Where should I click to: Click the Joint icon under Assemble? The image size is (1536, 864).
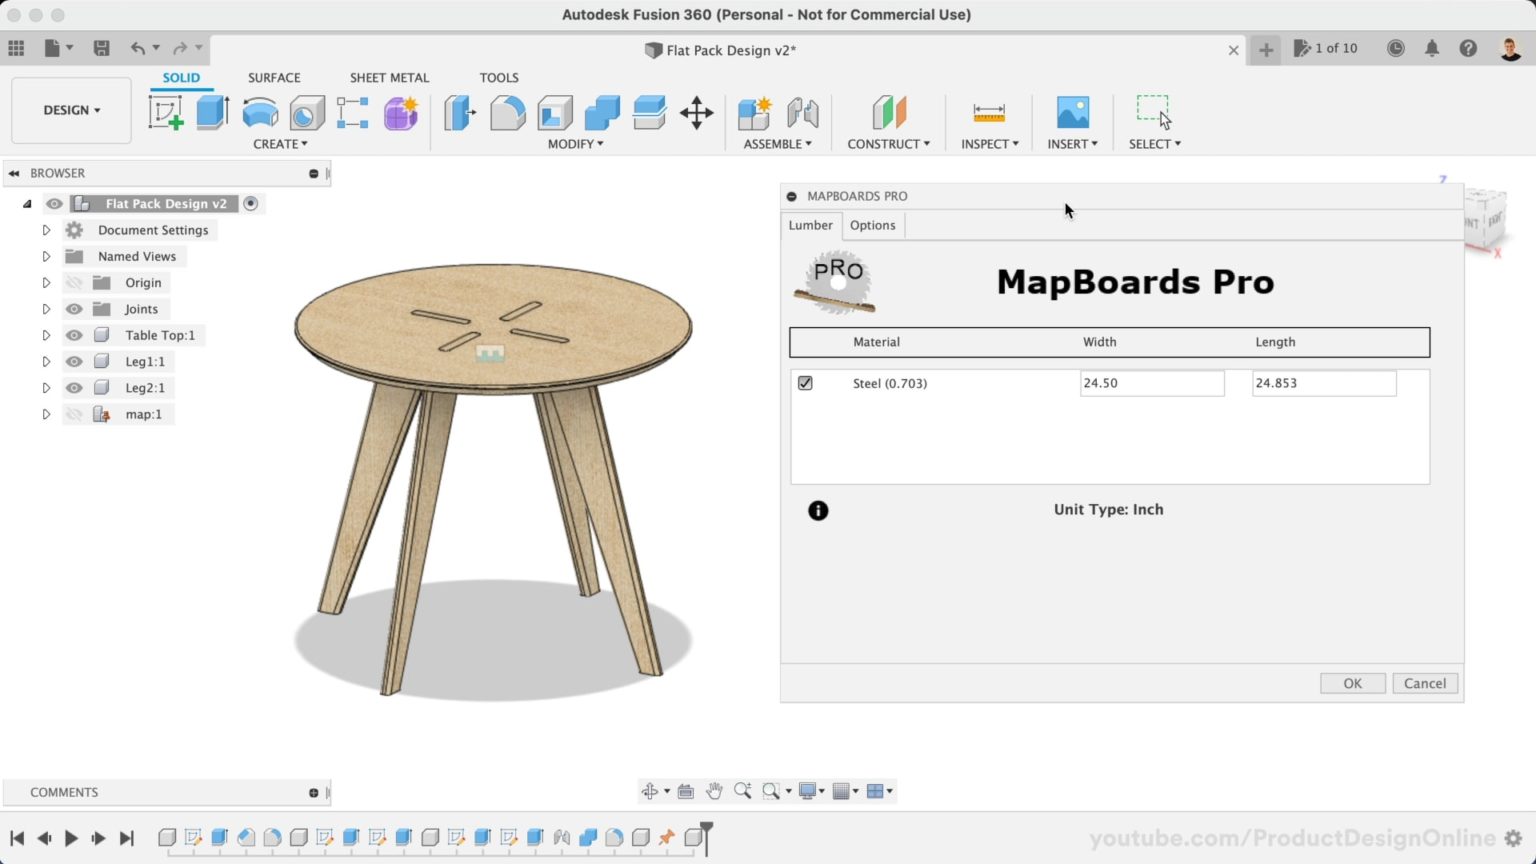pyautogui.click(x=804, y=113)
